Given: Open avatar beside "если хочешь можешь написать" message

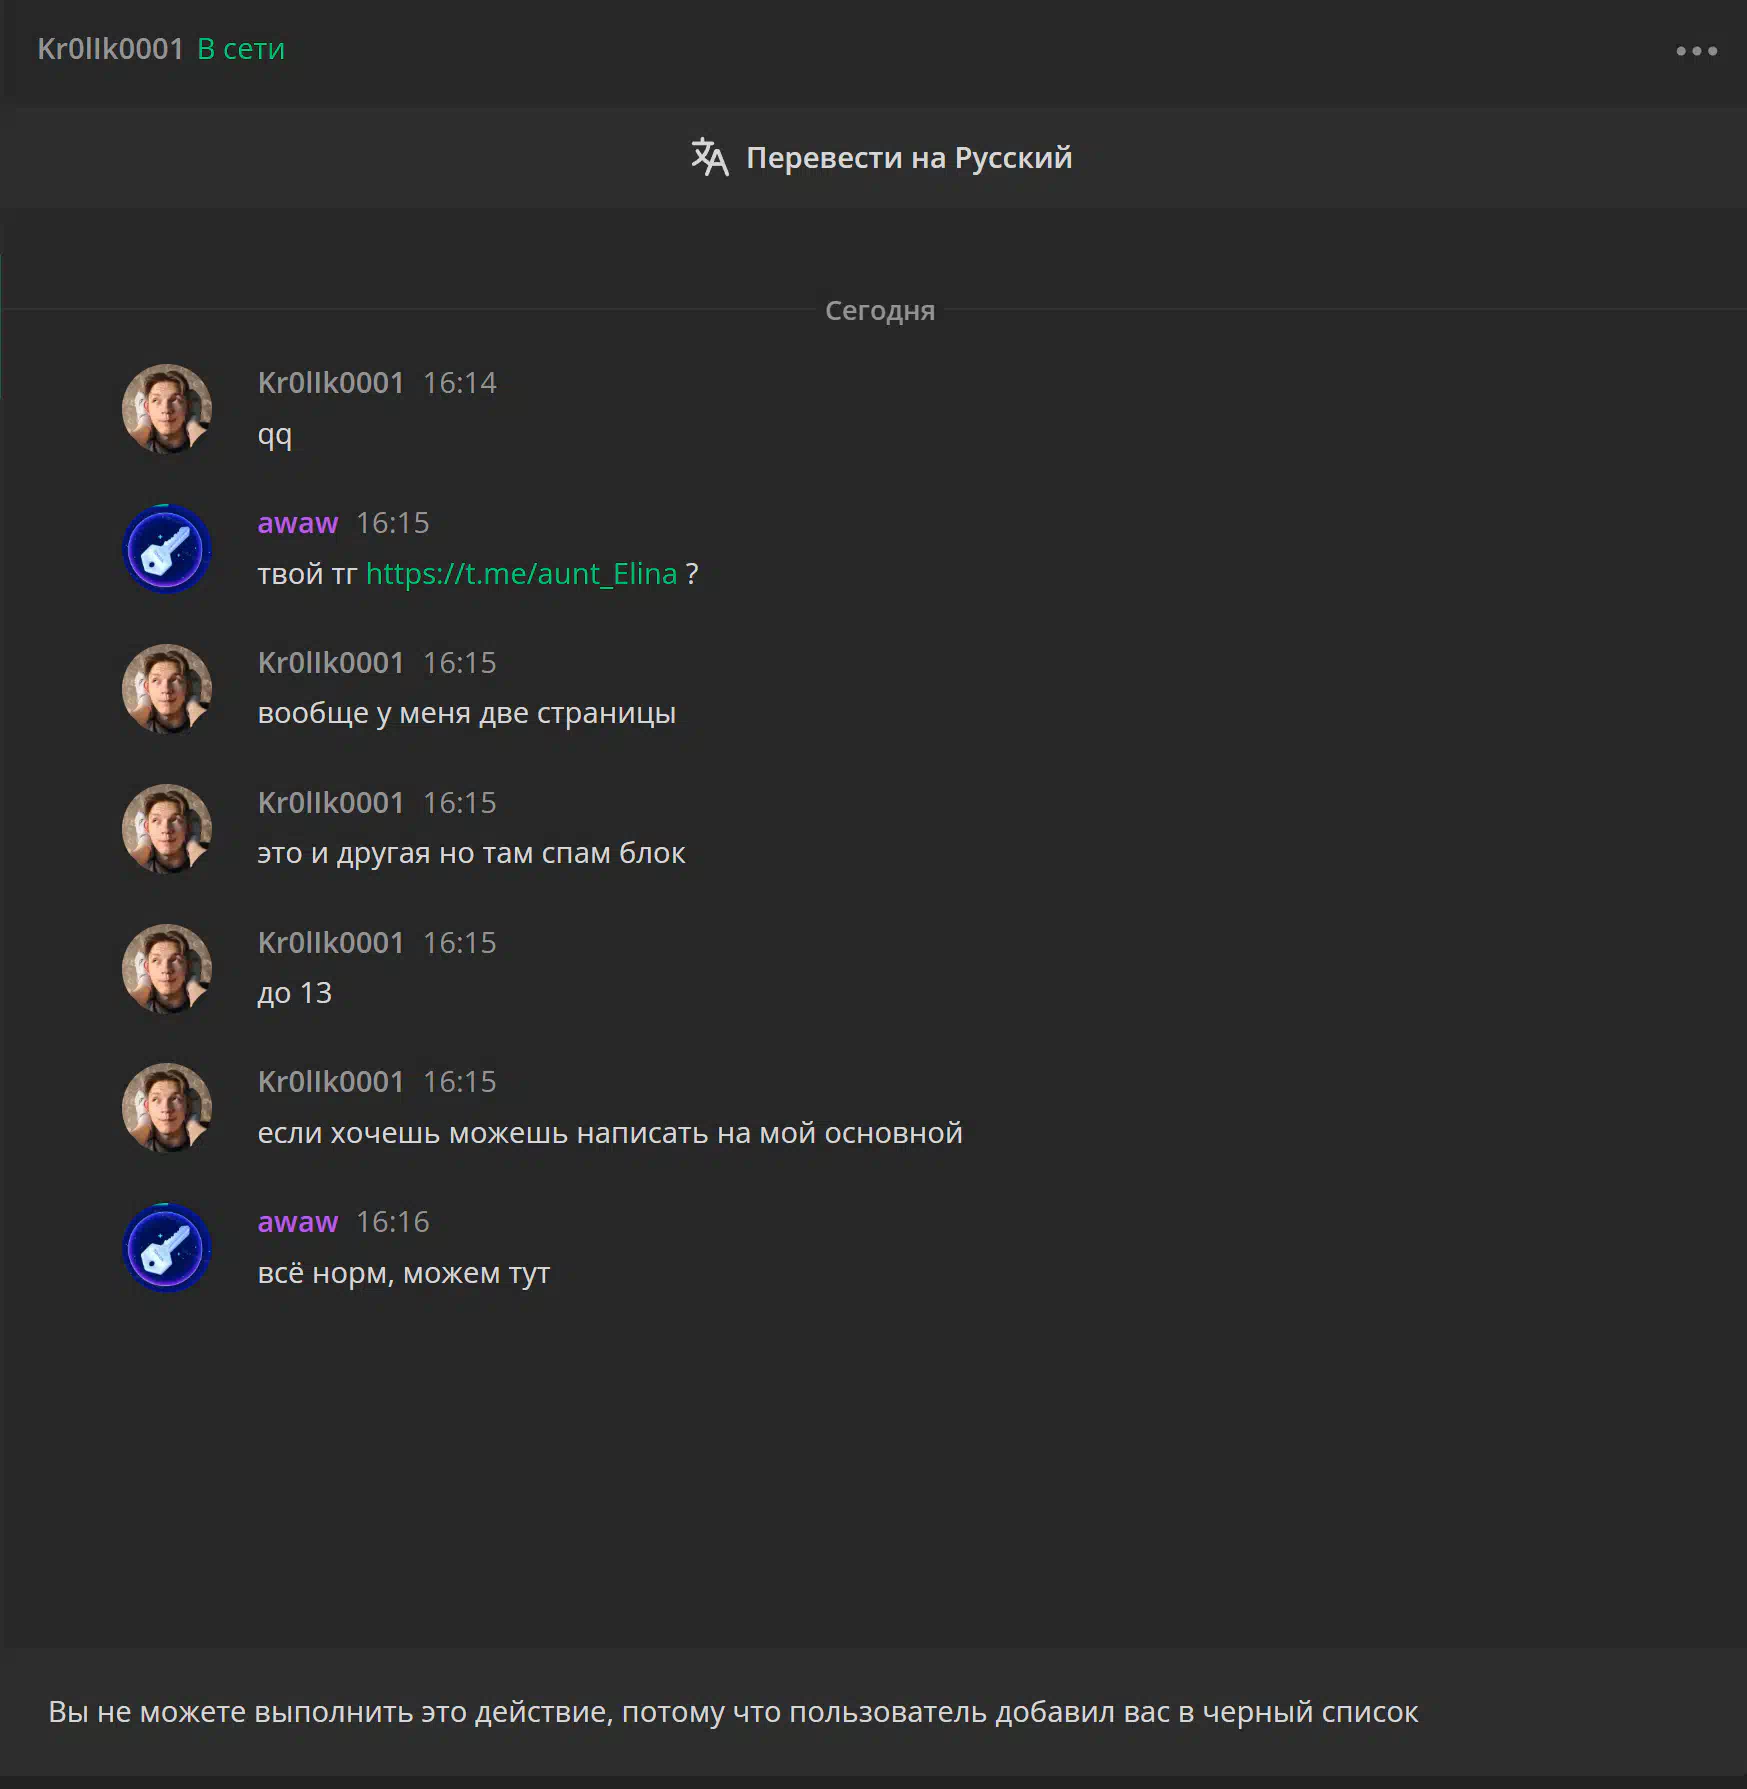Looking at the screenshot, I should (x=167, y=1107).
